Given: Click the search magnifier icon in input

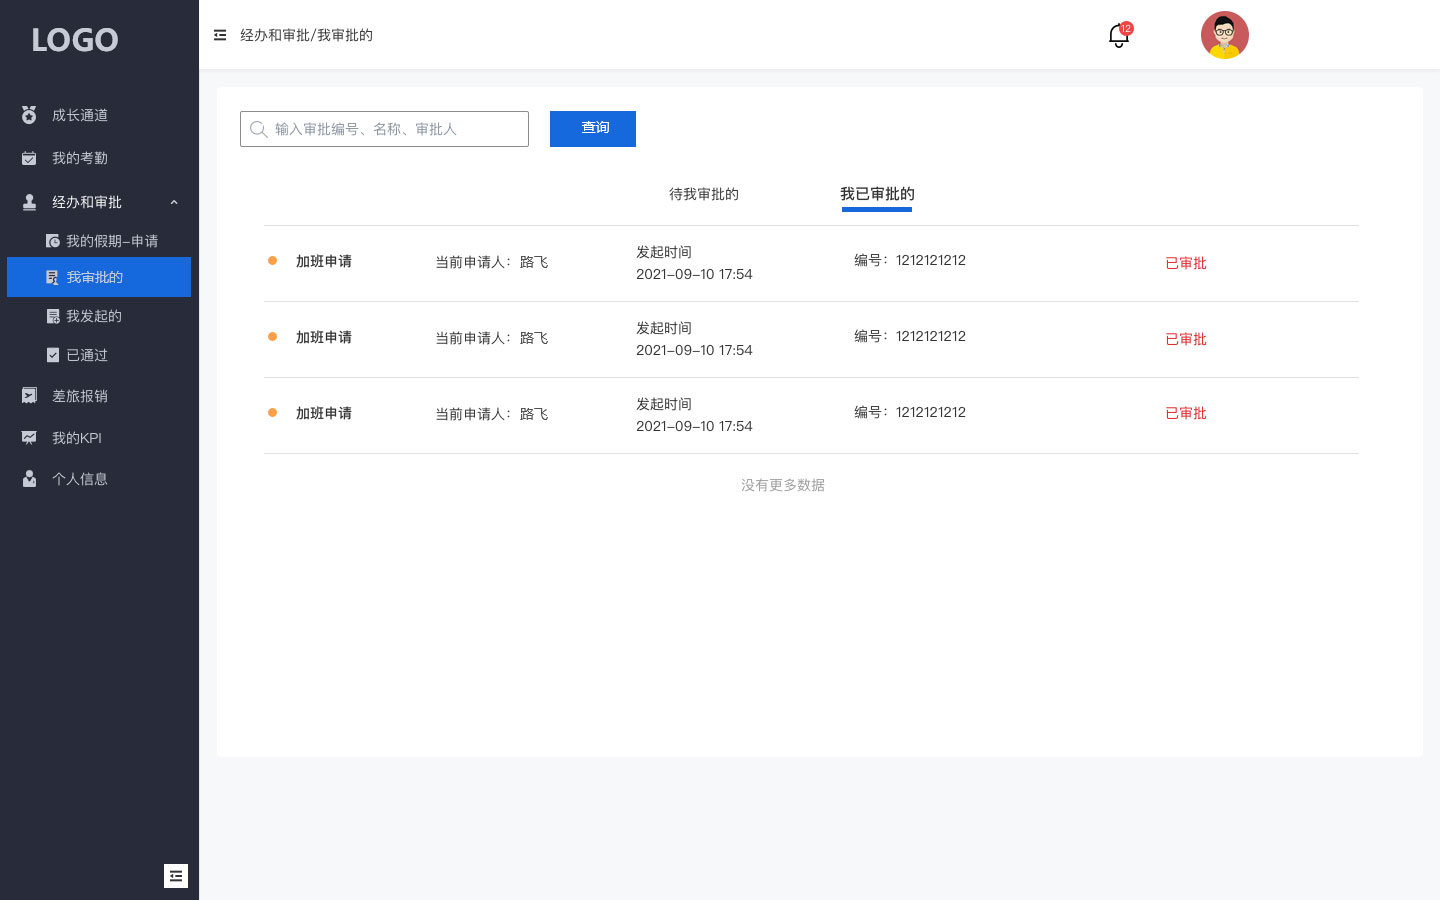Looking at the screenshot, I should 258,129.
